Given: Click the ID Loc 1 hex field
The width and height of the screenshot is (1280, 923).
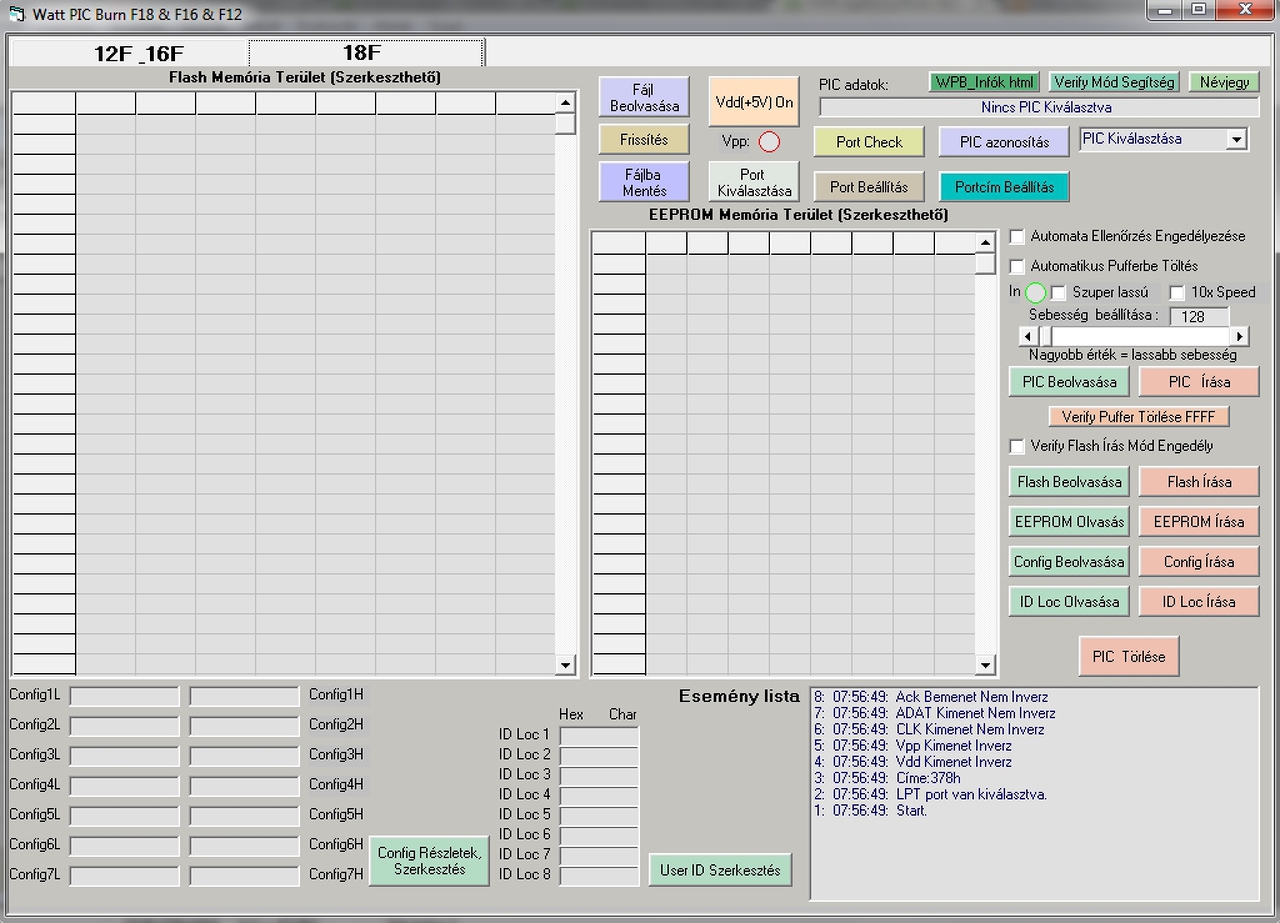Looking at the screenshot, I should click(599, 736).
